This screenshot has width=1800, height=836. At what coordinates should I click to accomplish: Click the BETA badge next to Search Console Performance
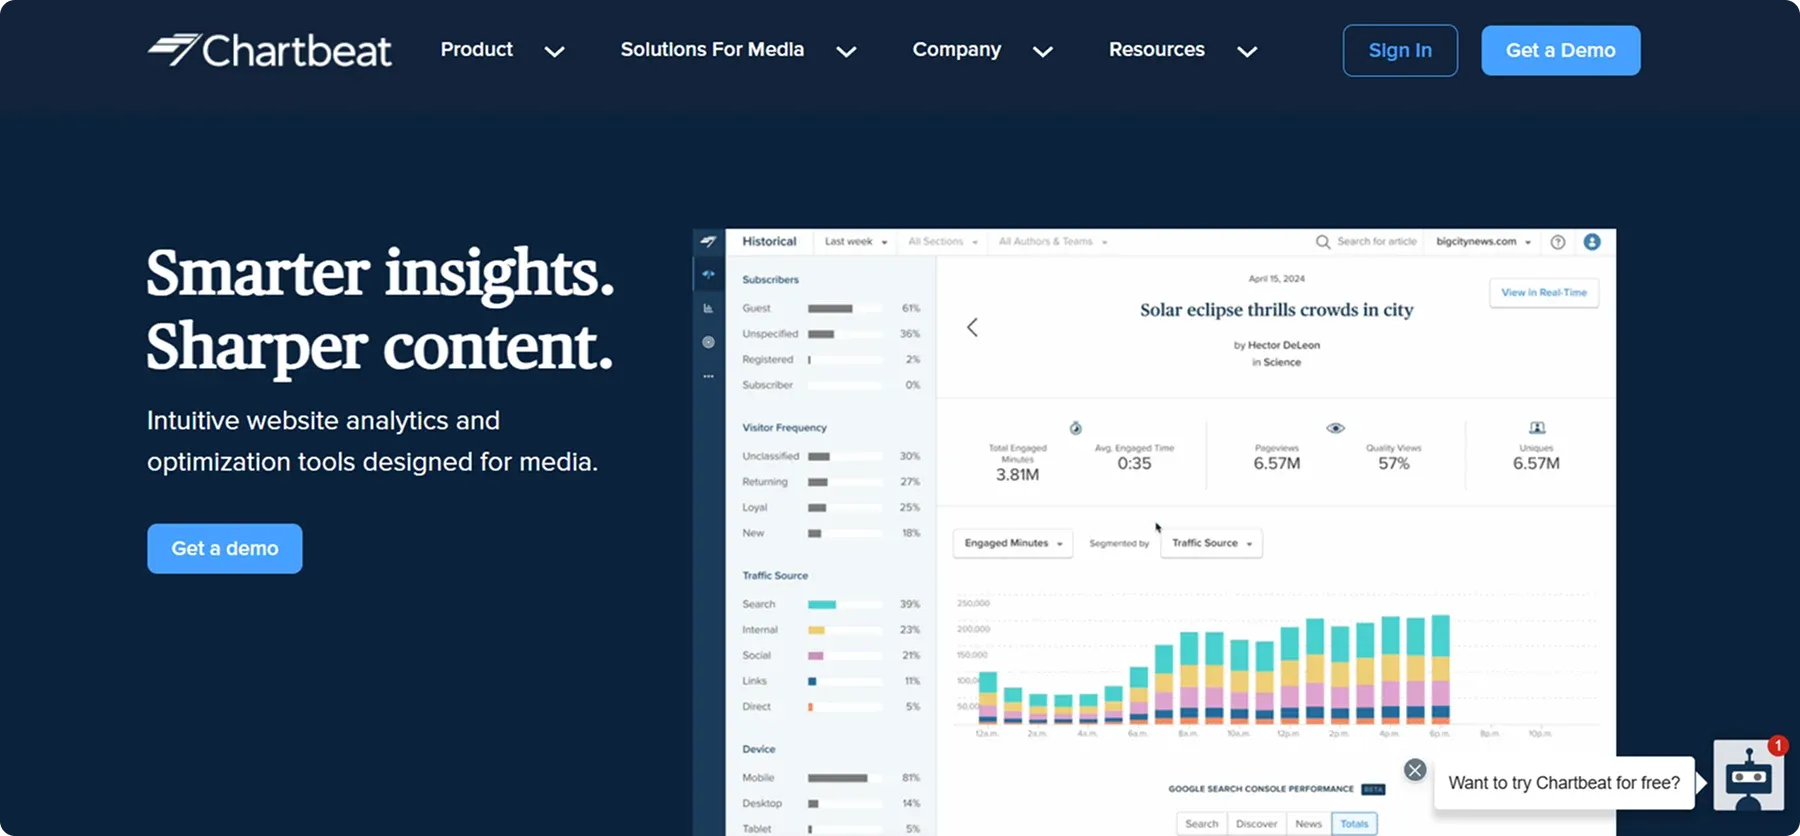[1373, 789]
